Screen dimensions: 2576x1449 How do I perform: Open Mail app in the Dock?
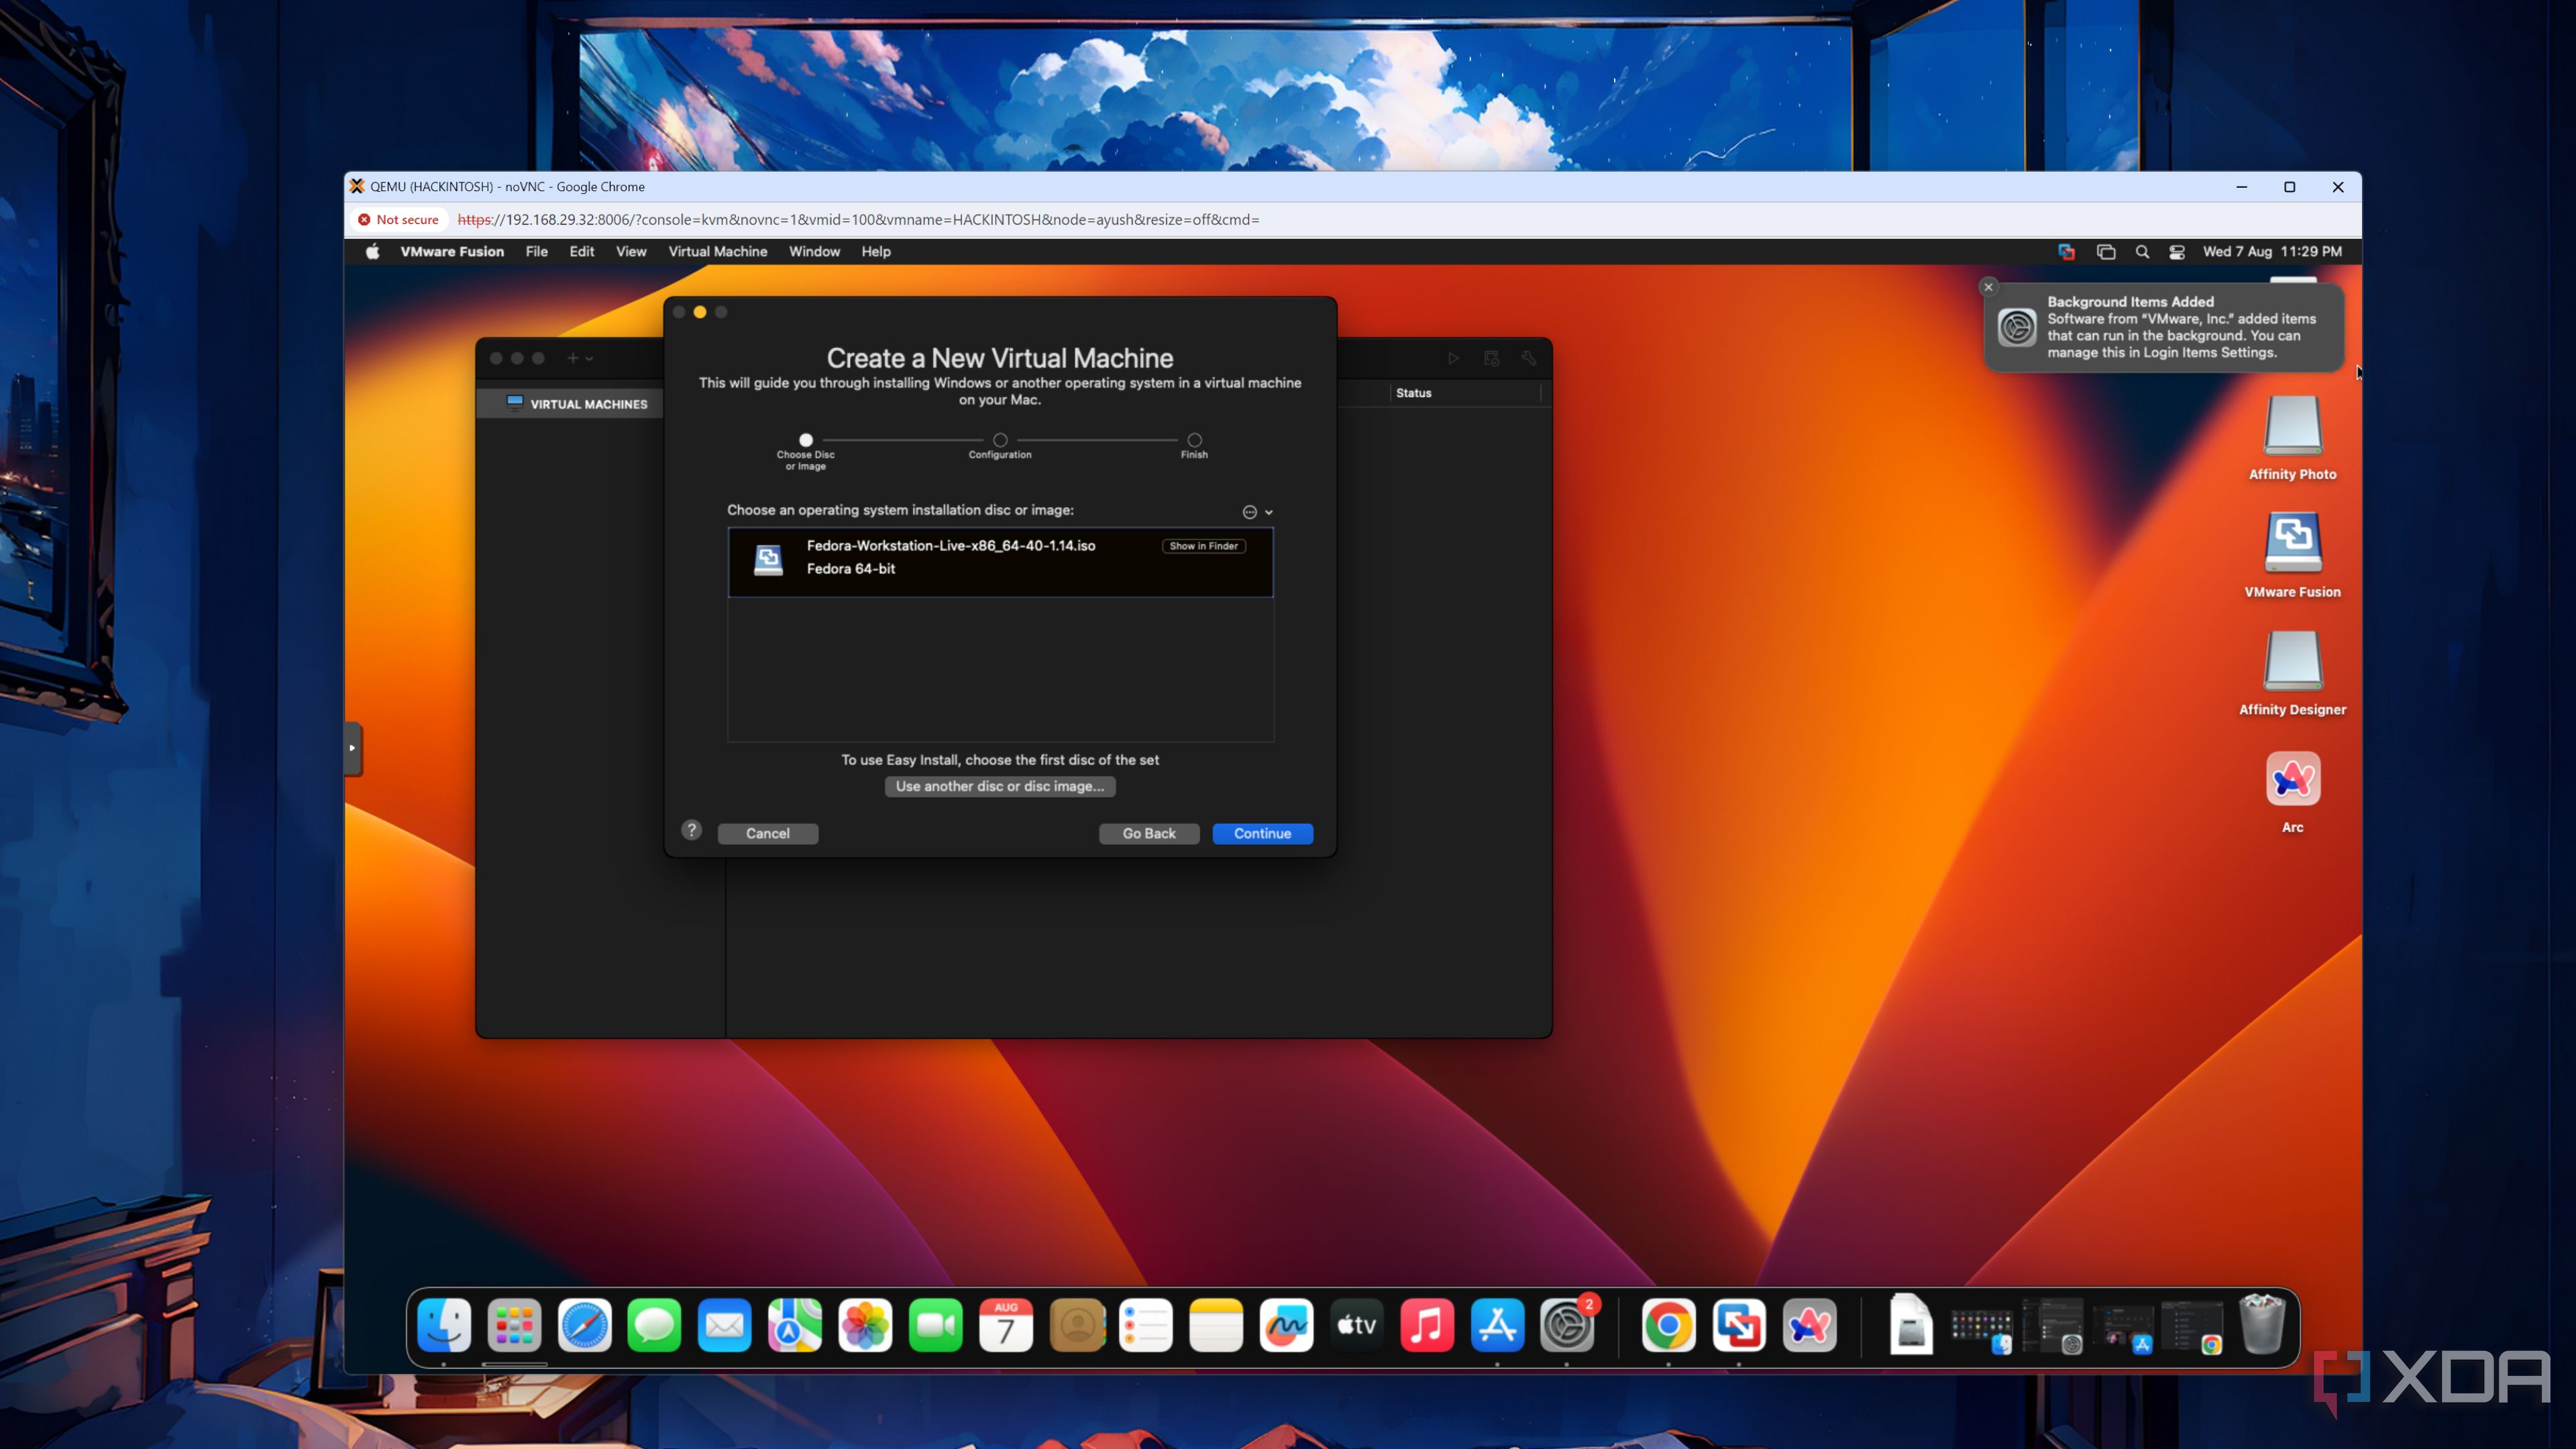click(x=724, y=1326)
